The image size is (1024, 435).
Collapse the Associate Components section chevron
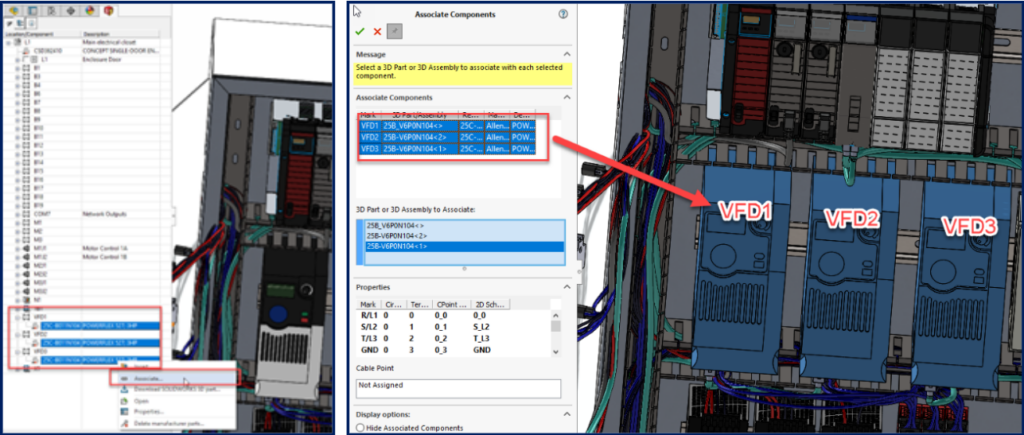coord(567,97)
